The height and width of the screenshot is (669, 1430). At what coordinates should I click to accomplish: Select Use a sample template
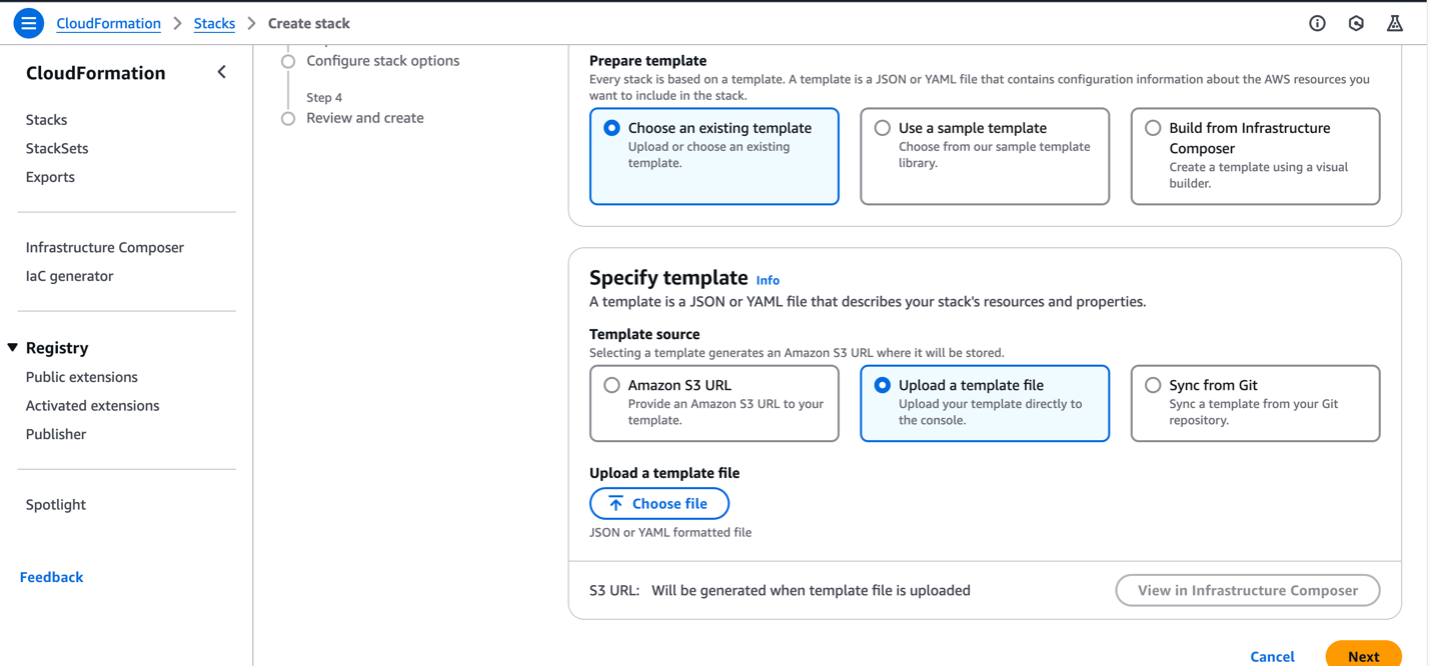(x=882, y=128)
